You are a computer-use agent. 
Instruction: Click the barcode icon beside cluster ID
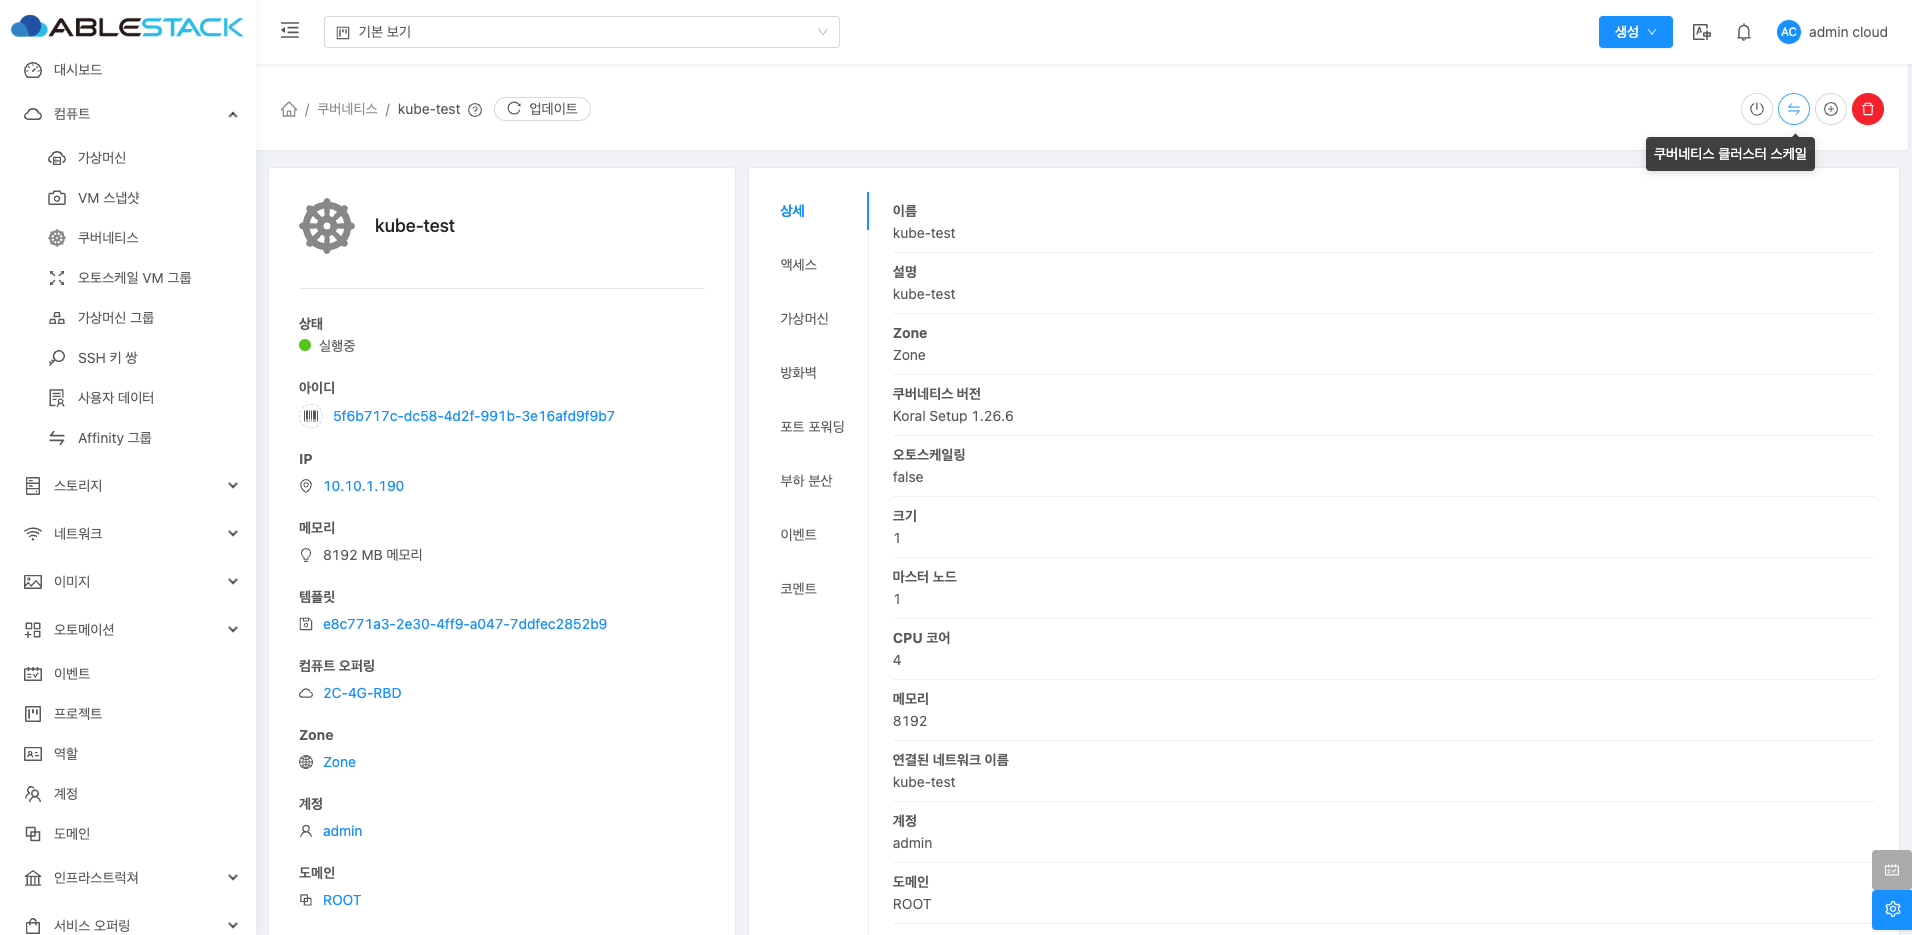[311, 416]
